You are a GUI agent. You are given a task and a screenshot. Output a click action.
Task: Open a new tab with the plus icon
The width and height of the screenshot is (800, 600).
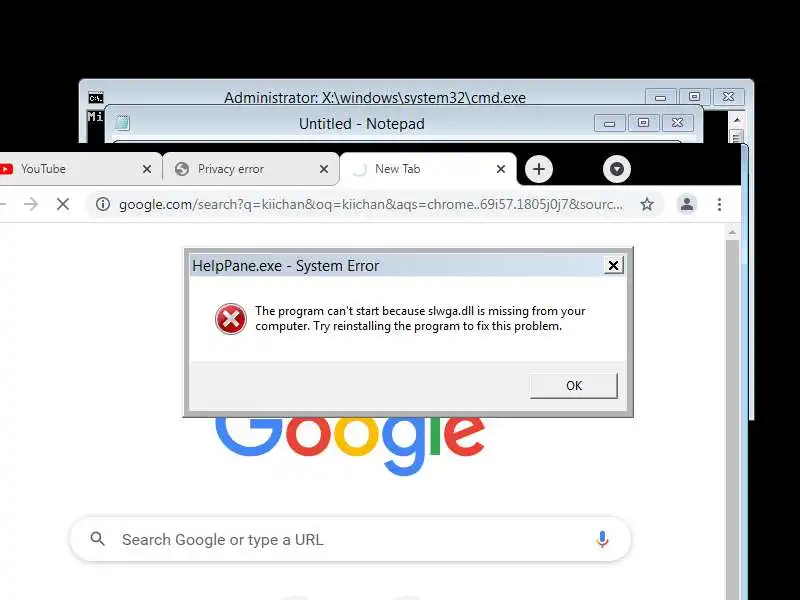(x=539, y=169)
